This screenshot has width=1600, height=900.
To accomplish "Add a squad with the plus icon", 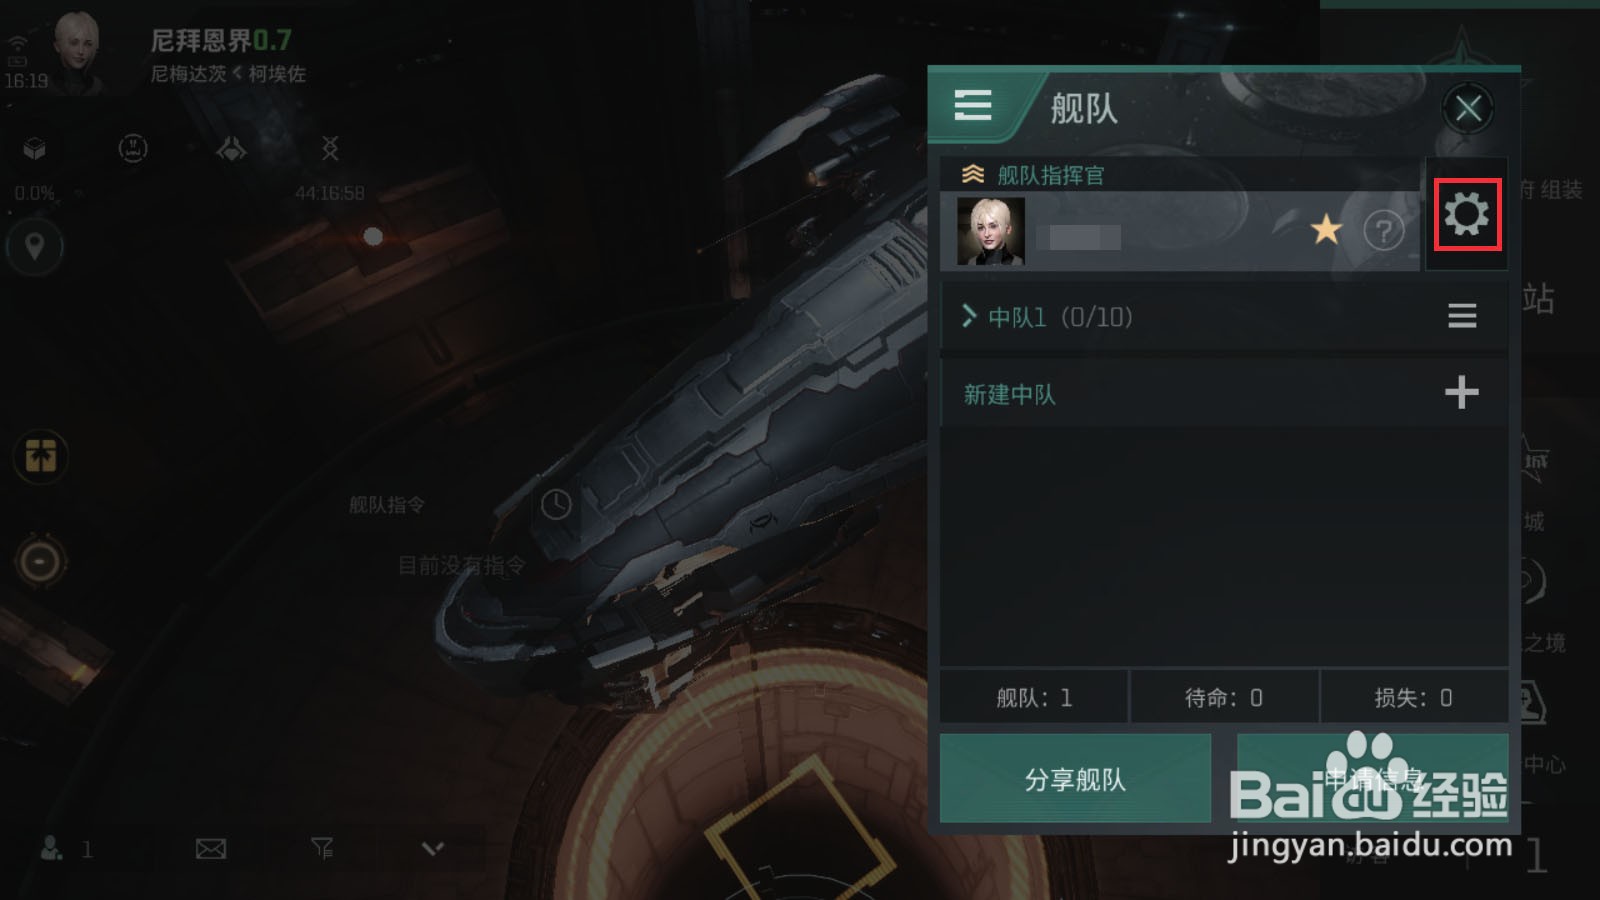I will (x=1462, y=392).
